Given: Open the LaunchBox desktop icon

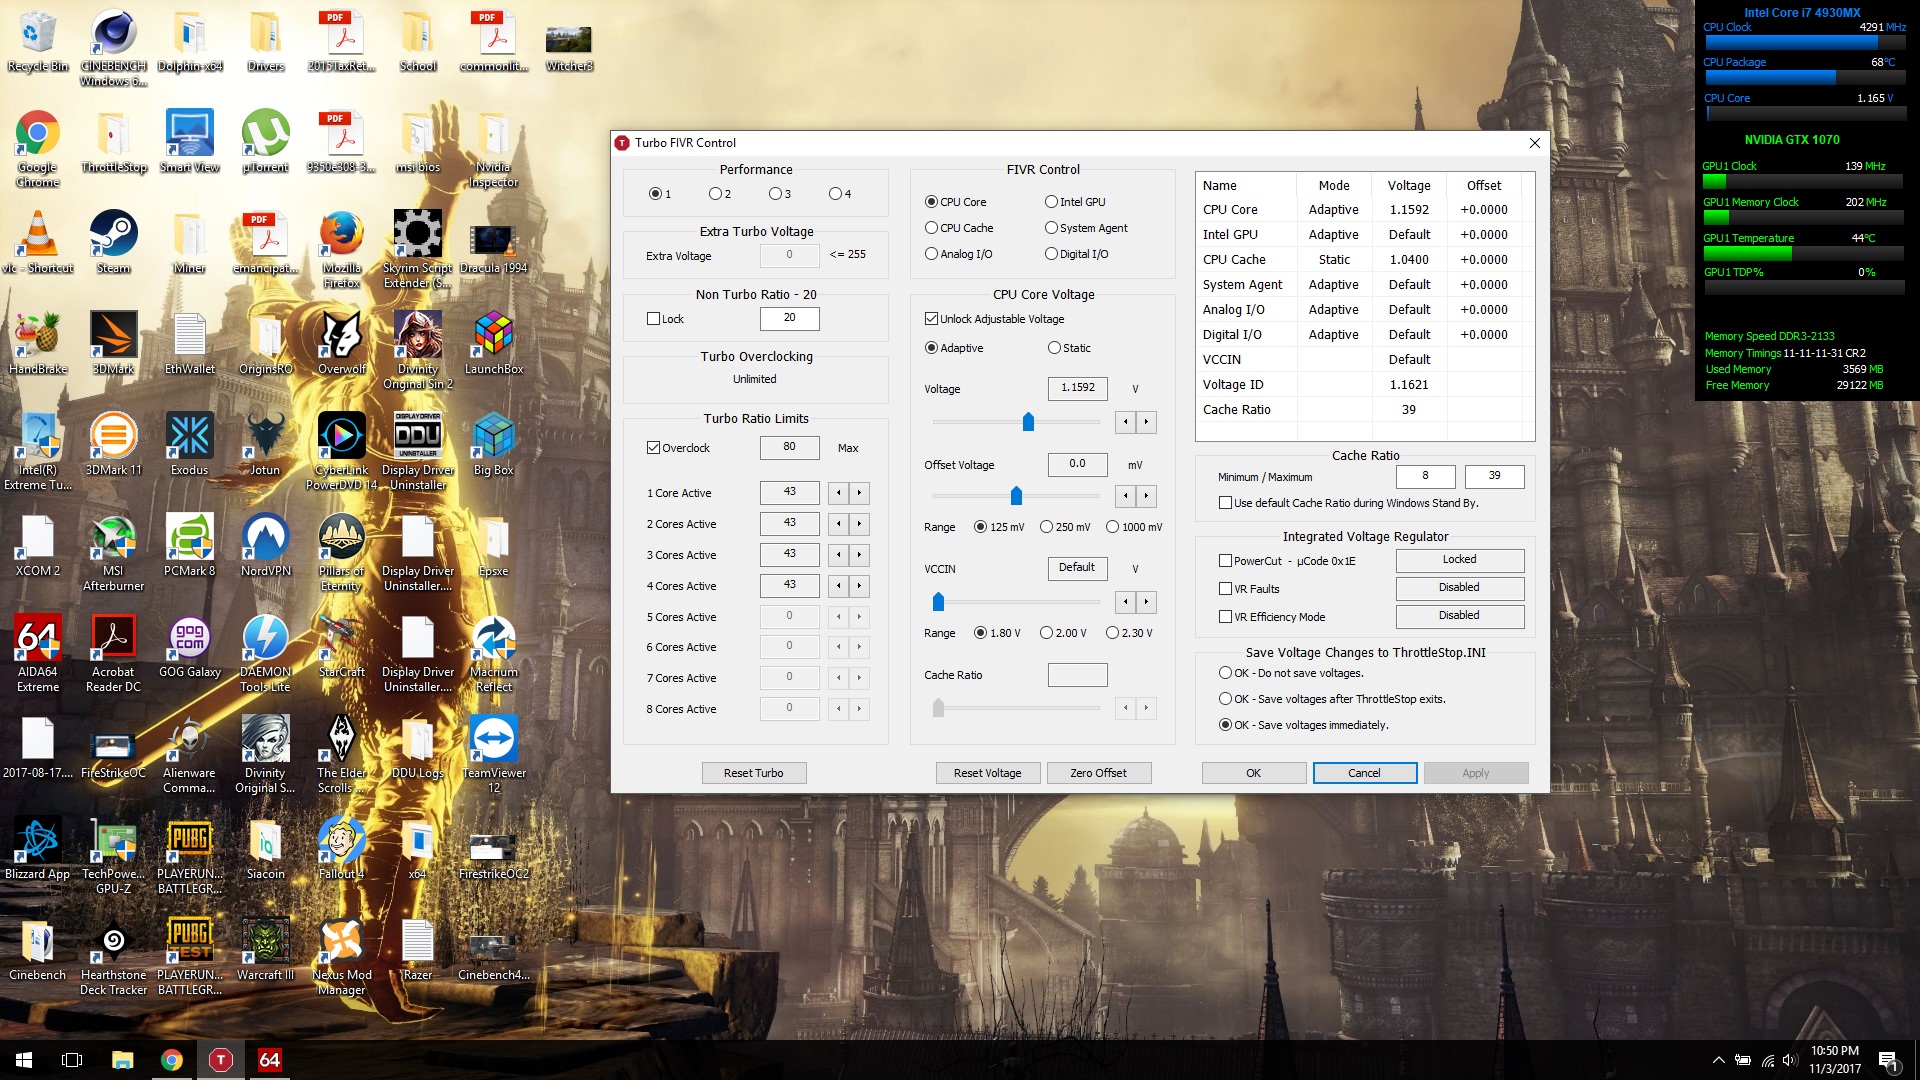Looking at the screenshot, I should tap(494, 343).
